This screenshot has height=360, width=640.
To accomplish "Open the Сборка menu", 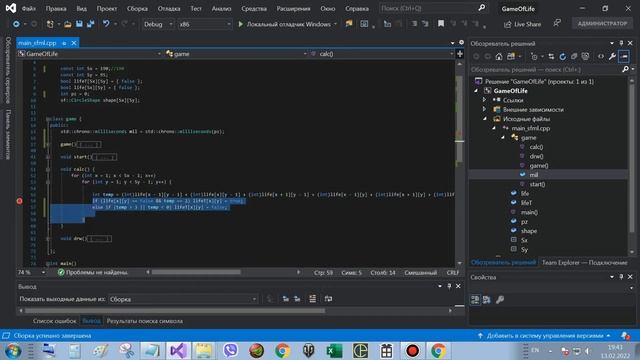I will pos(137,8).
